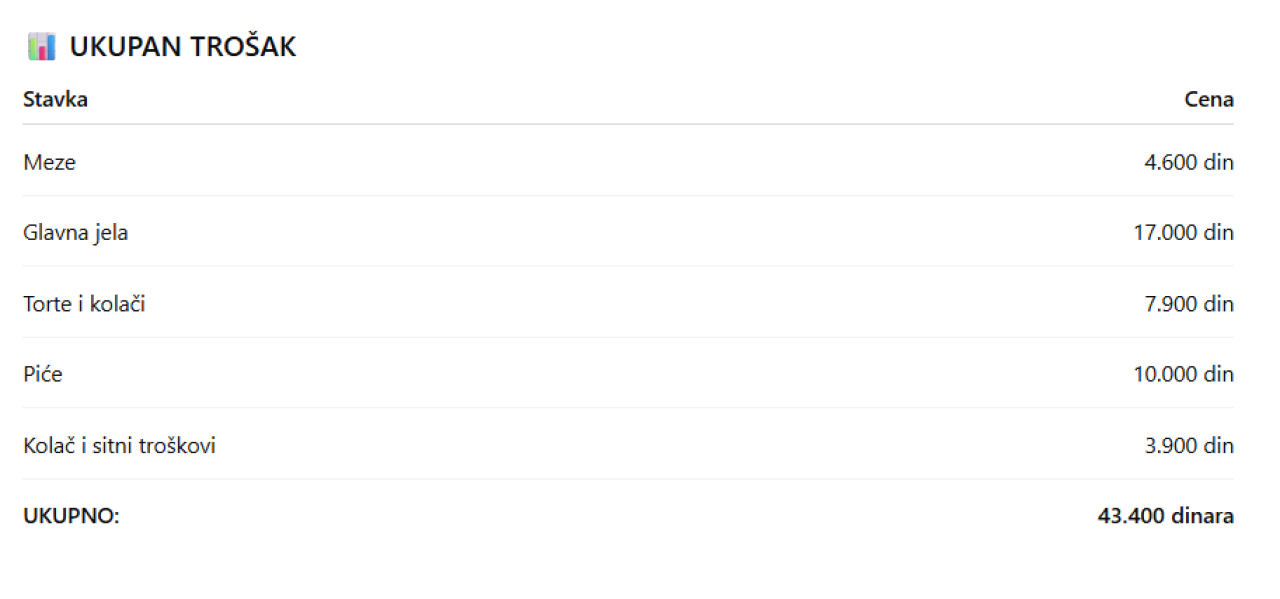Viewport: 1280px width, 599px height.
Task: Click the UKUPAN TROŠAK heading text
Action: coord(183,47)
